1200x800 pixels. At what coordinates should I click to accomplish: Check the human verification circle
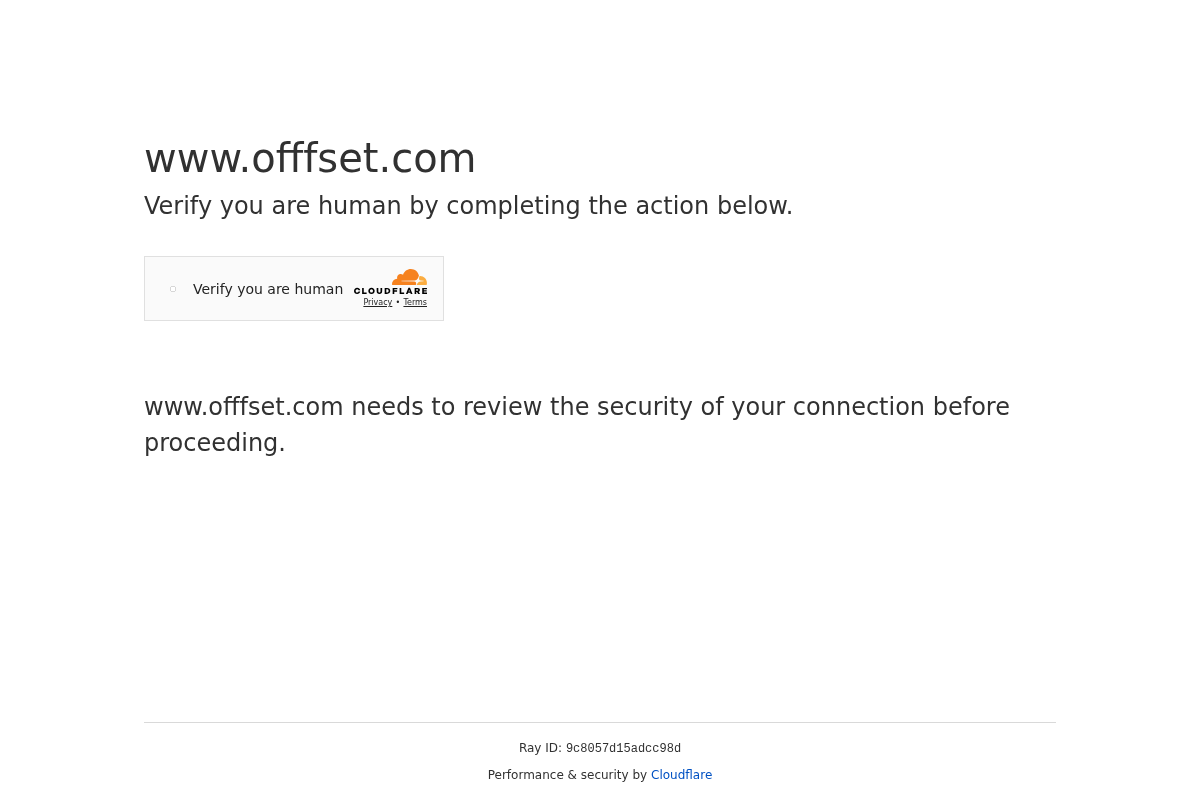pos(173,289)
